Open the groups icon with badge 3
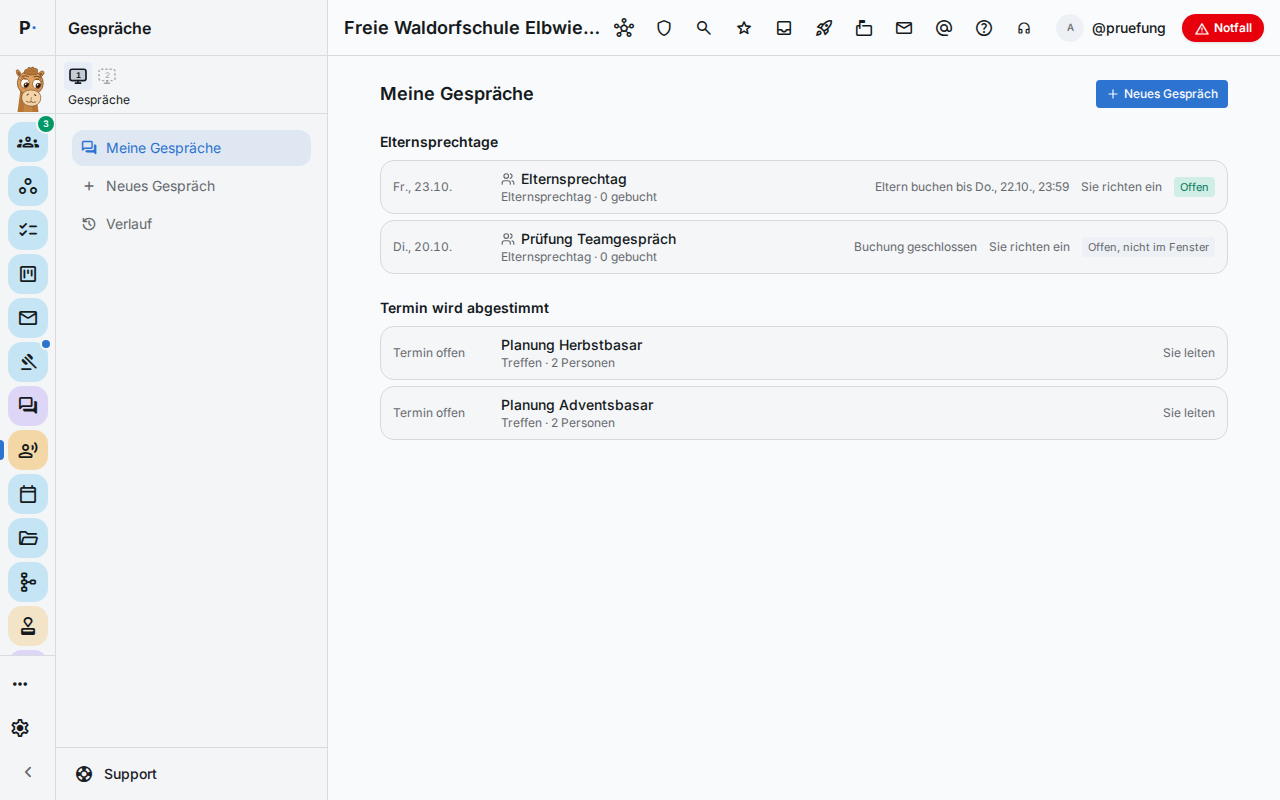 (x=28, y=142)
